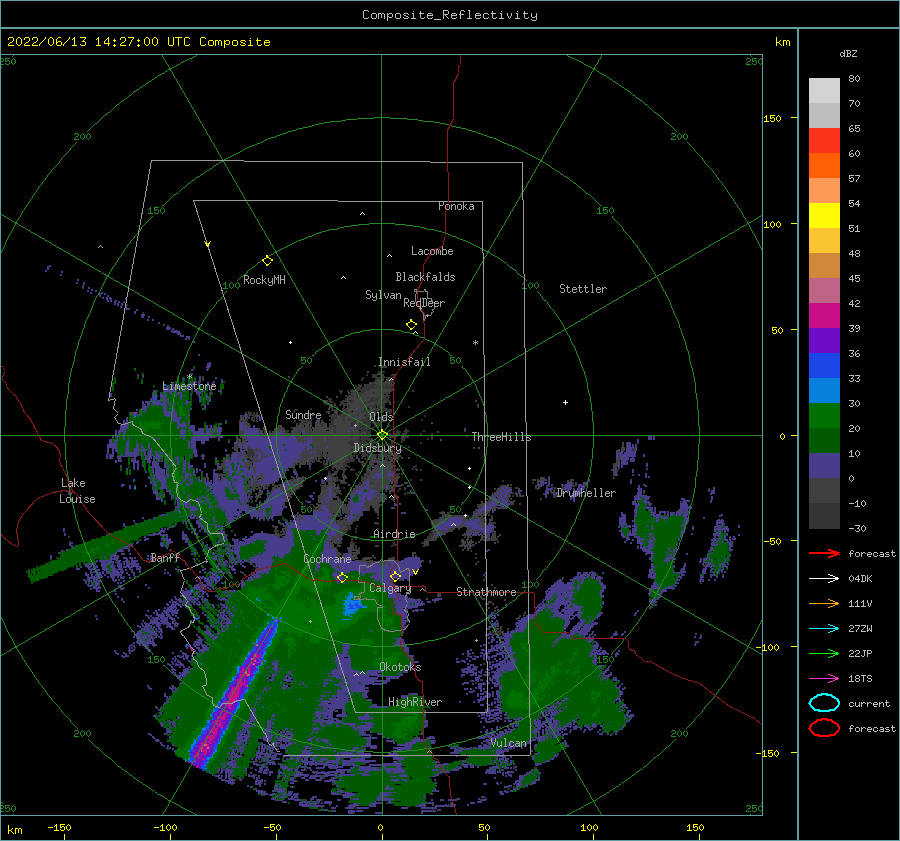Click the yellow diamond marker above Calgary label
Screen dimensions: 900x841
395,576
